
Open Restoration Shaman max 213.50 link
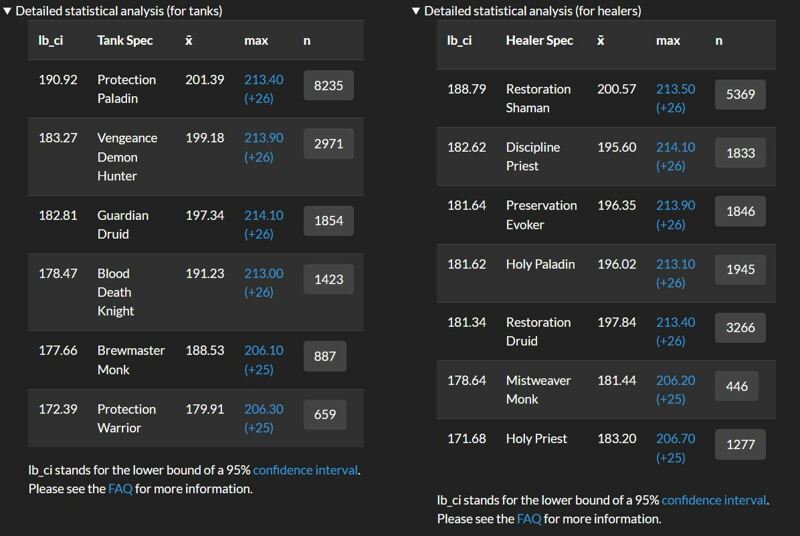[676, 98]
